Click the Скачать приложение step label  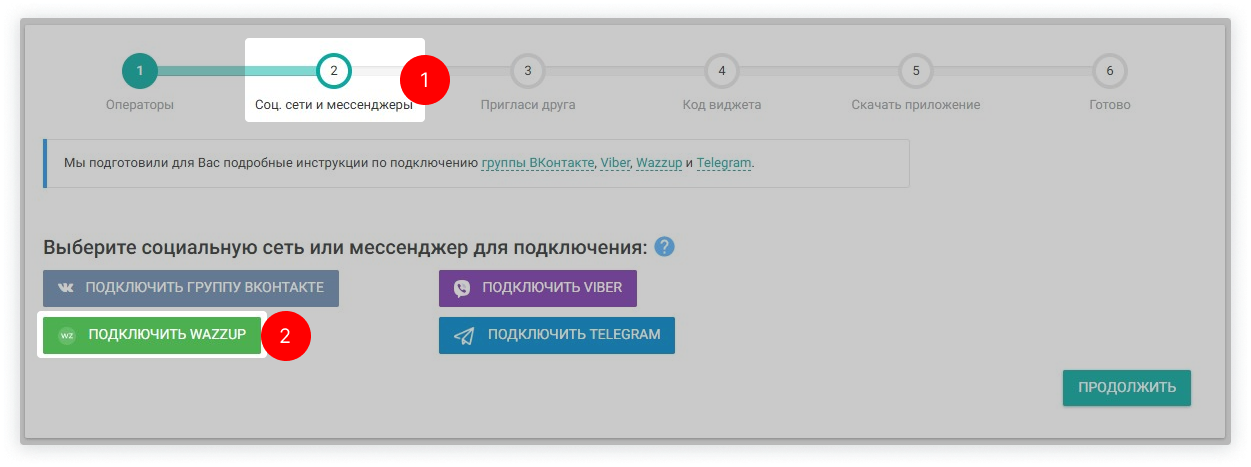coord(915,105)
